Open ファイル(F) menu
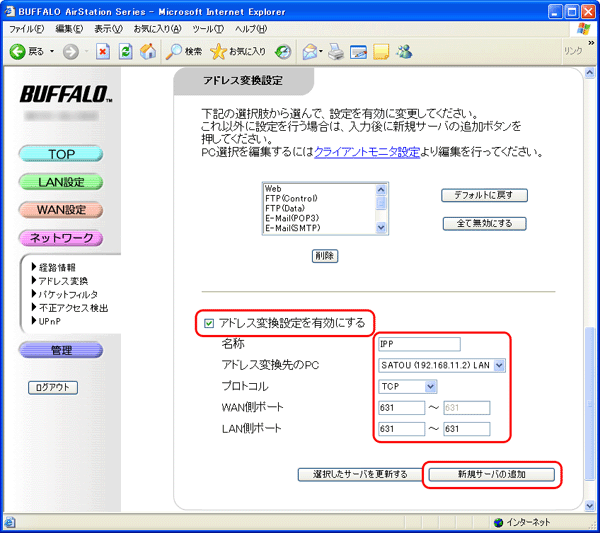Viewport: 600px width, 533px height. pos(27,29)
